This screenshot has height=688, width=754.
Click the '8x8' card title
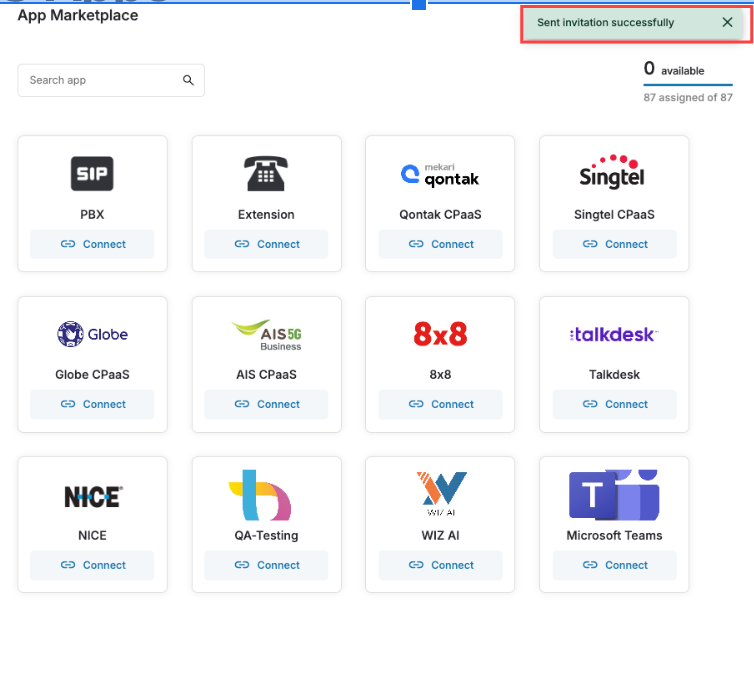440,375
